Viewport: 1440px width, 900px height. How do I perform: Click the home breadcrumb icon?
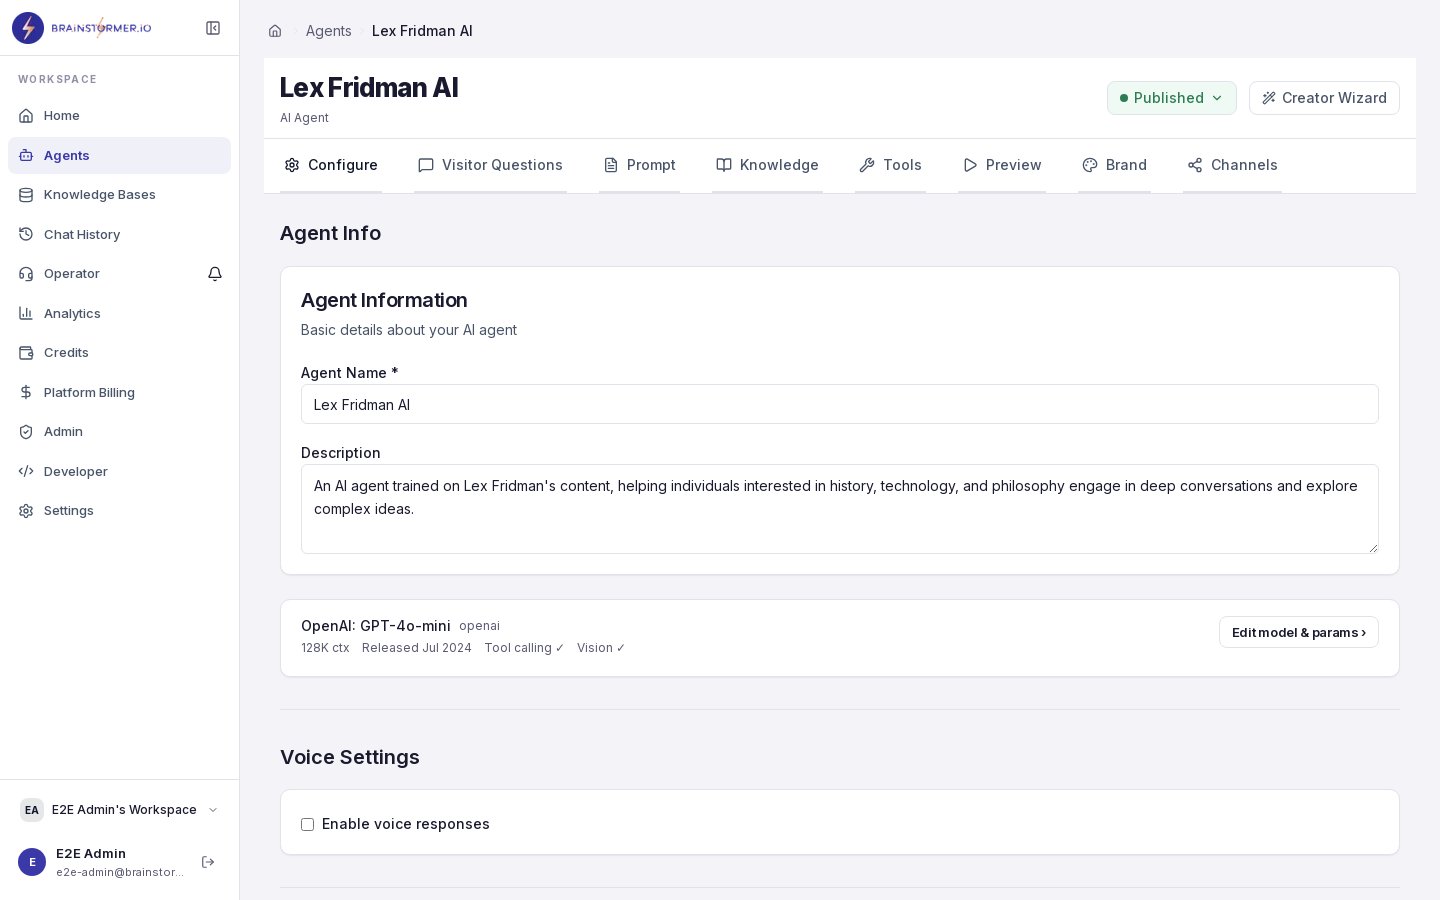coord(275,31)
